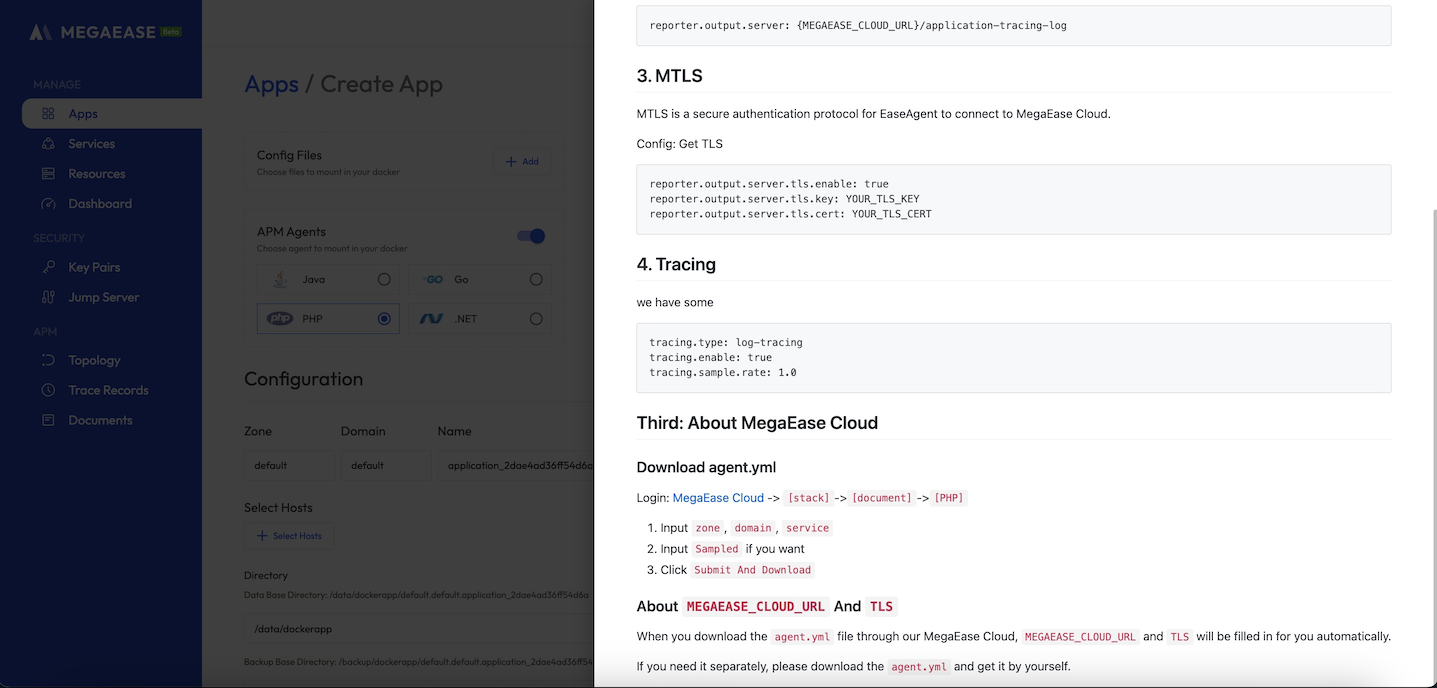Click the Documents icon in sidebar
This screenshot has width=1437, height=688.
[x=48, y=420]
